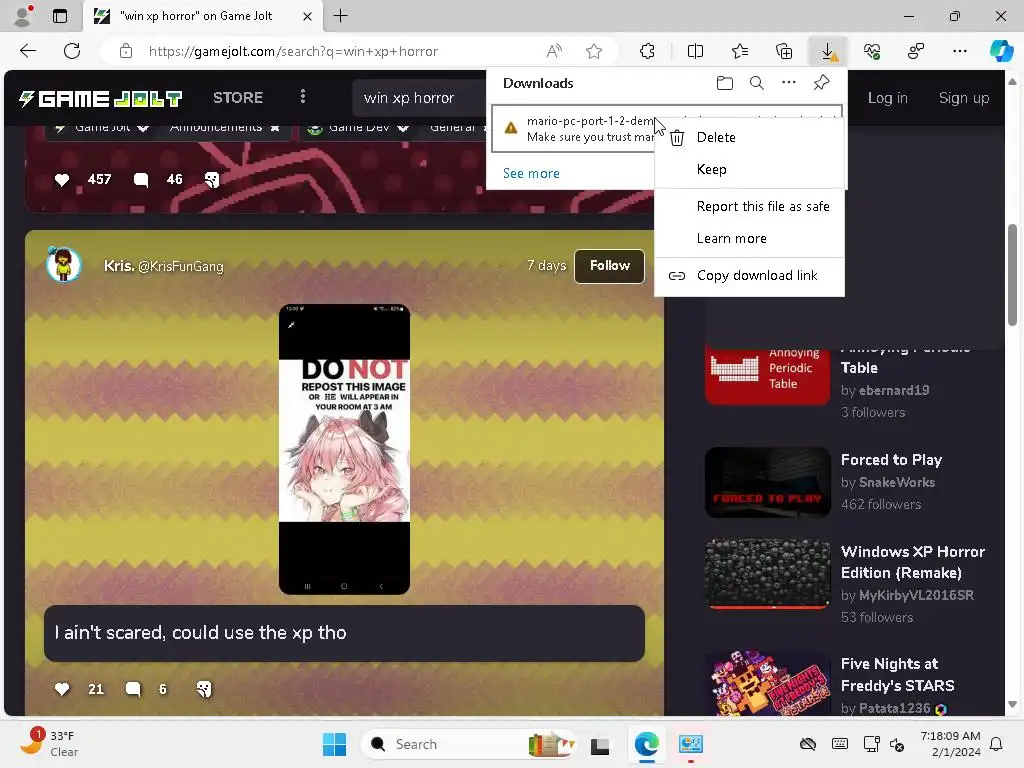Open a new browser tab

pos(340,16)
